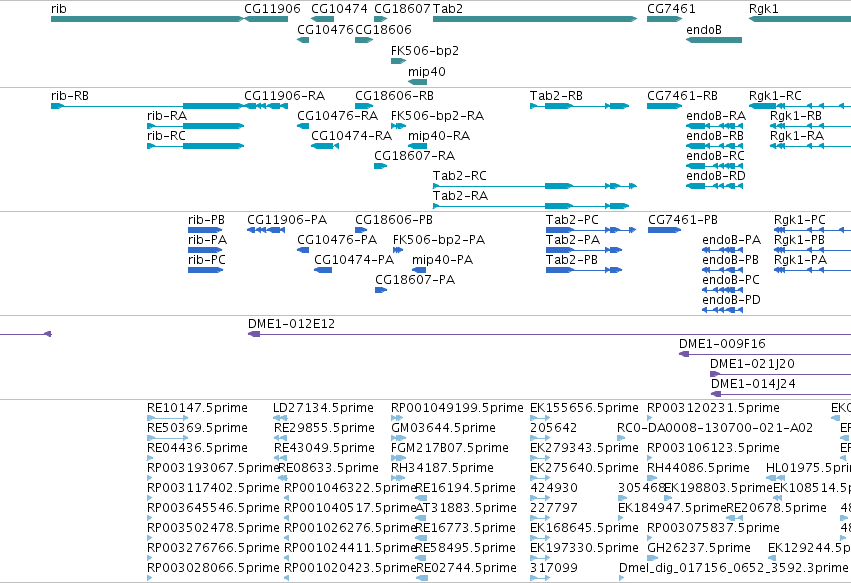The image size is (851, 583).
Task: Select transcript FK506-bp2-RA
Action: (437, 116)
